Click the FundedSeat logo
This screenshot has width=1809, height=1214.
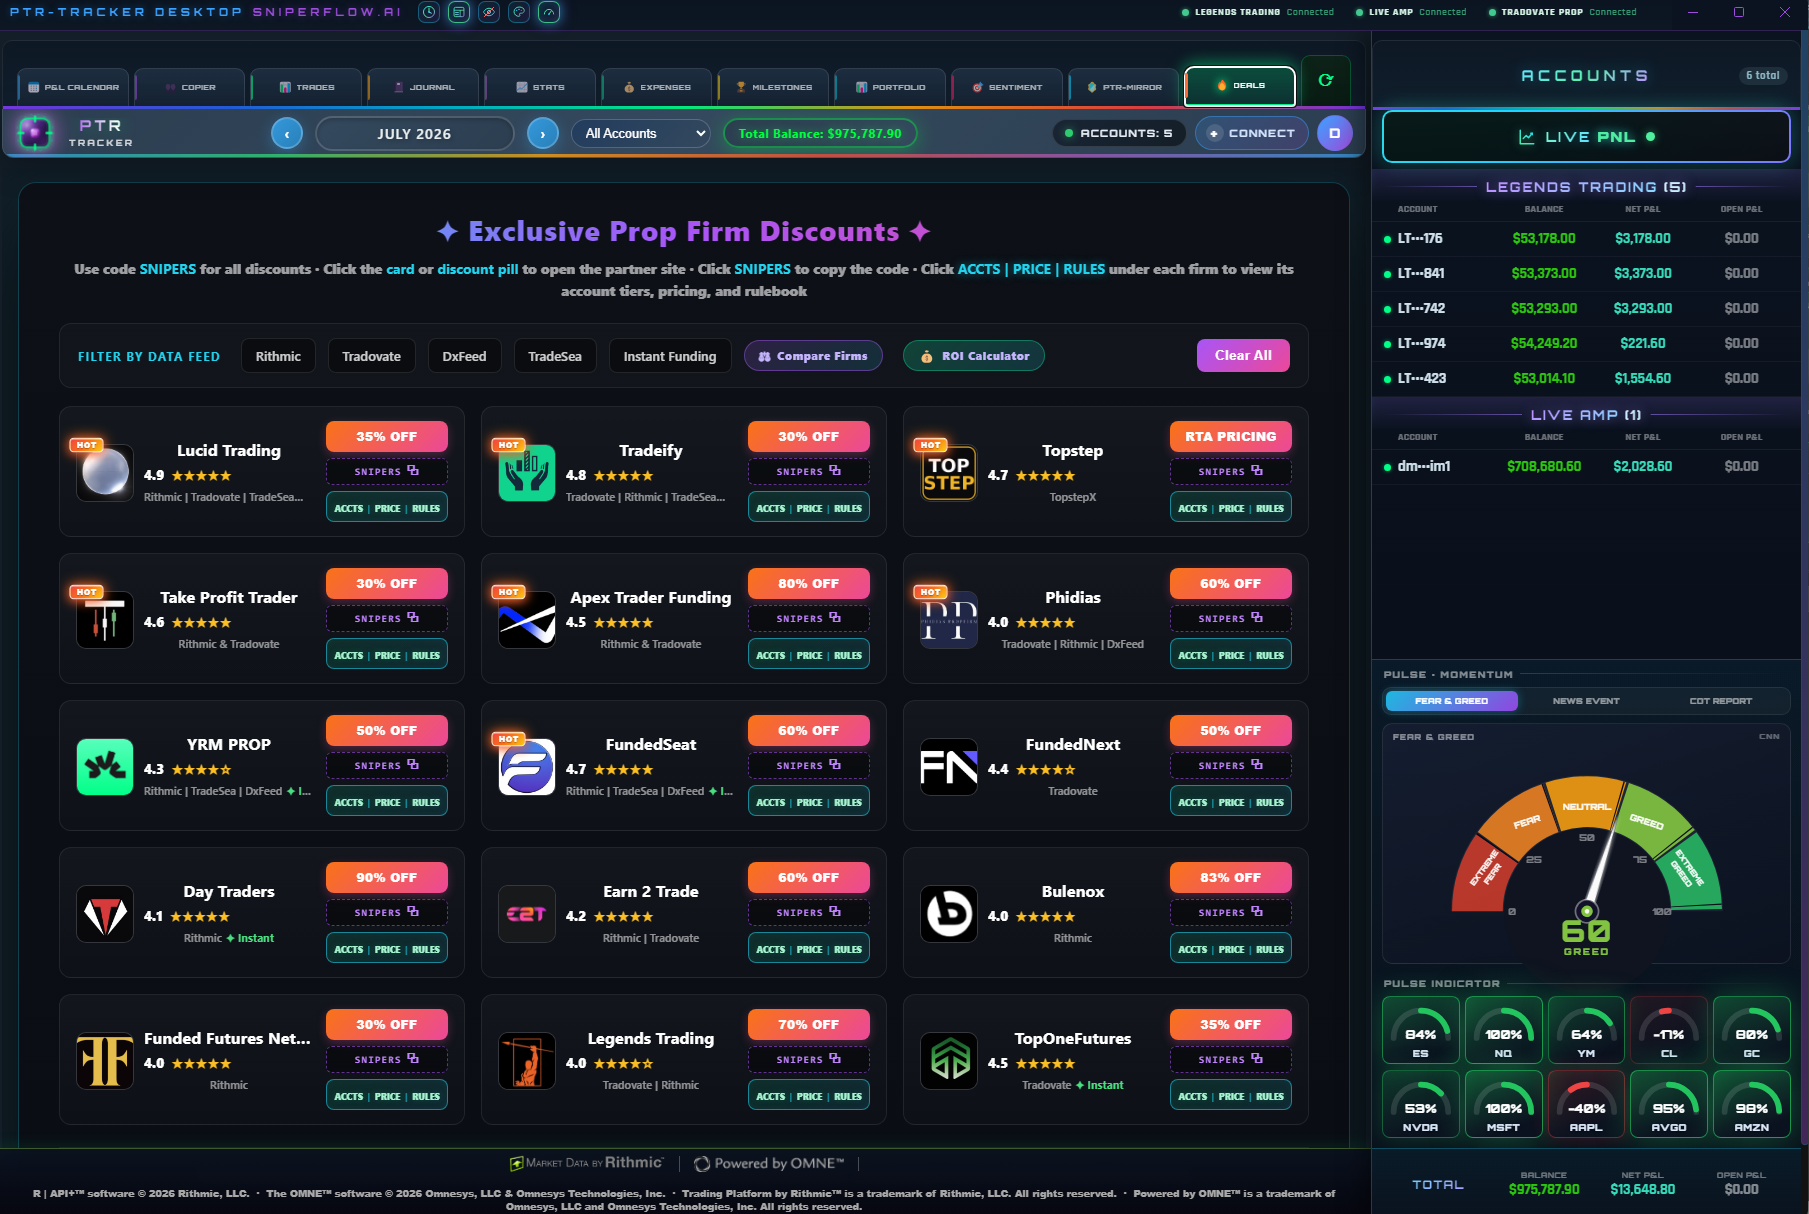(x=527, y=766)
